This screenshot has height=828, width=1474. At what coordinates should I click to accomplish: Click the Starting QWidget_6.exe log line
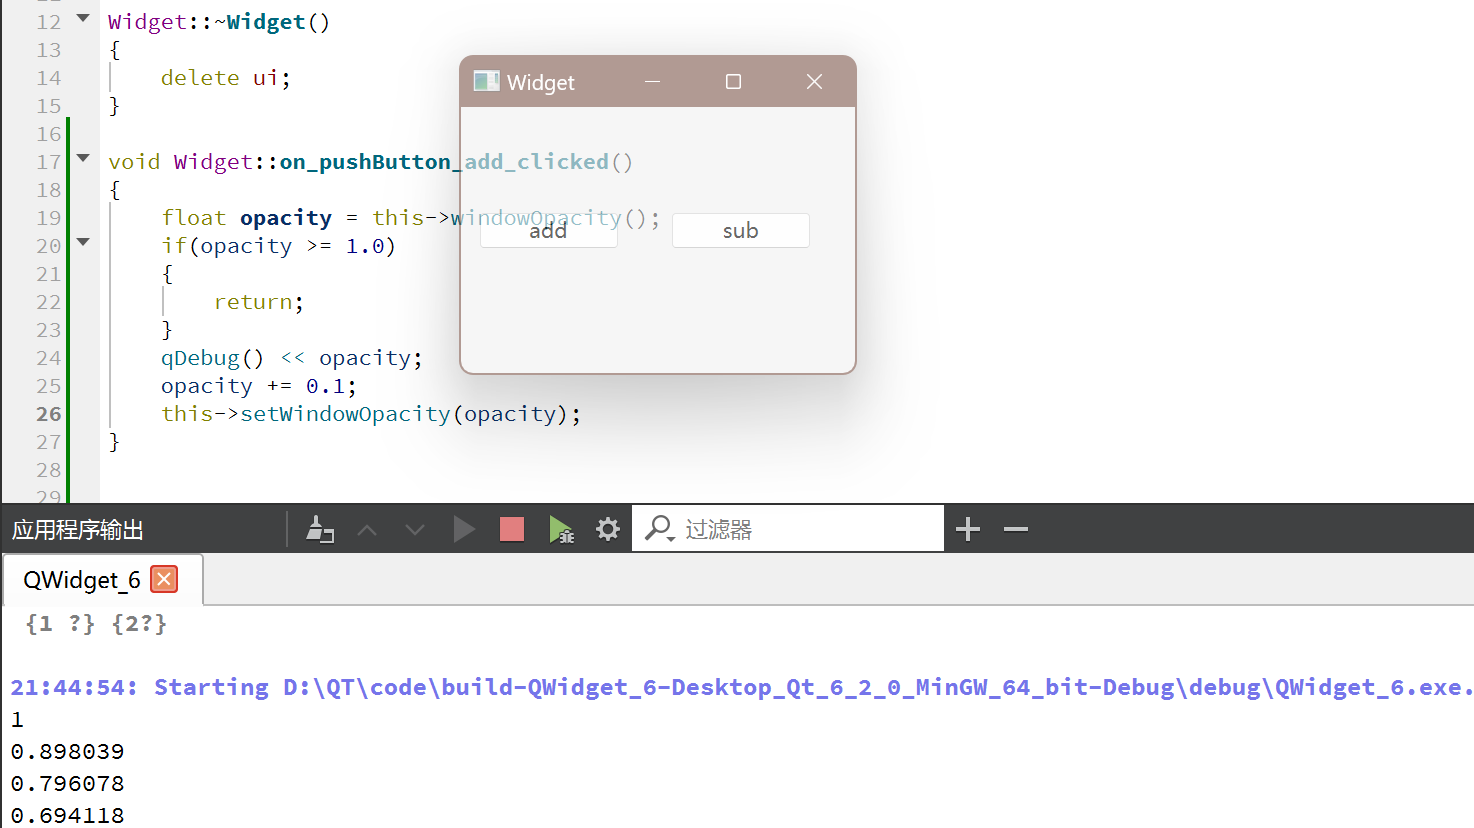point(741,687)
